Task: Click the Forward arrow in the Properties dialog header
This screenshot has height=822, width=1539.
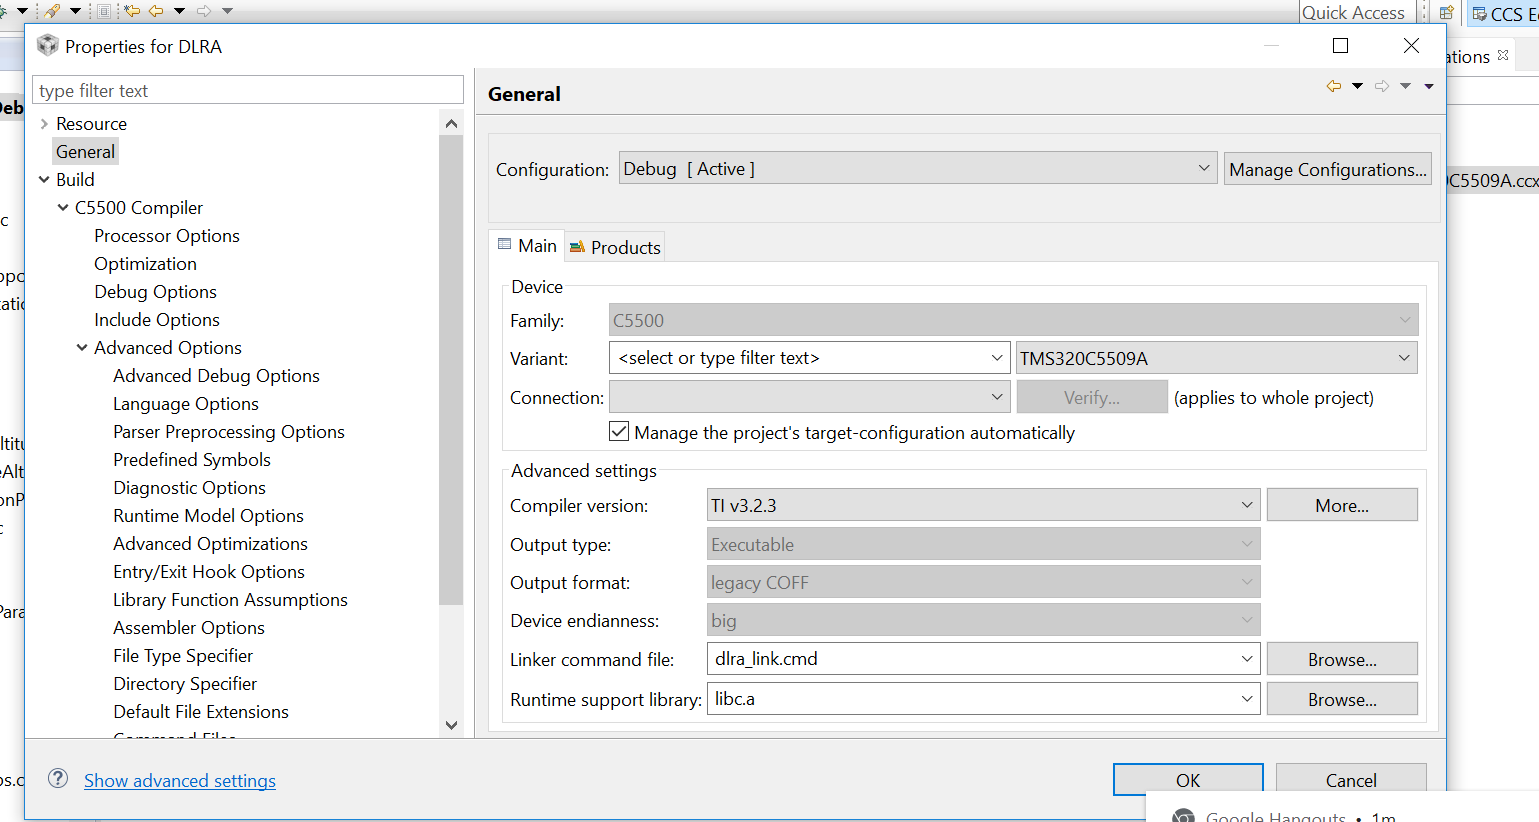Action: click(x=1382, y=86)
